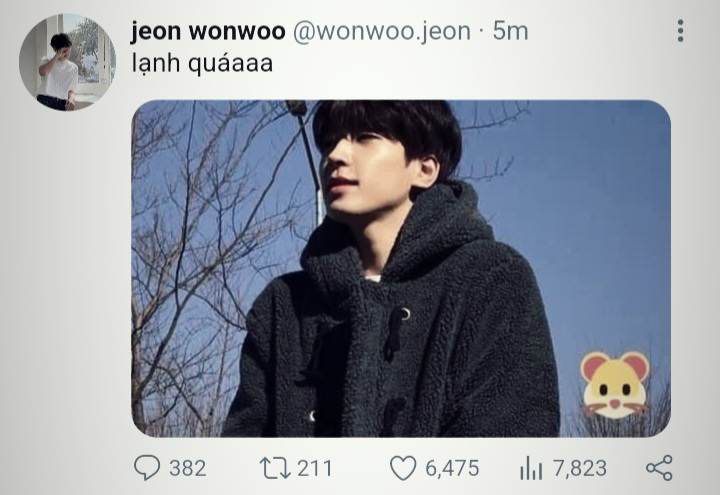Click the black fleece hooded coat in photo
The image size is (720, 495).
pyautogui.click(x=395, y=331)
